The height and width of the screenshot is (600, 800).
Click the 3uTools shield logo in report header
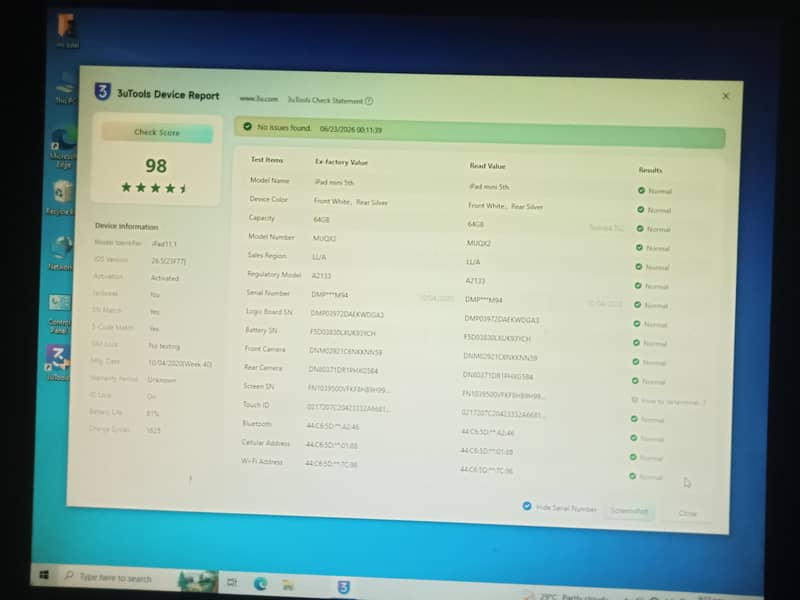point(103,92)
